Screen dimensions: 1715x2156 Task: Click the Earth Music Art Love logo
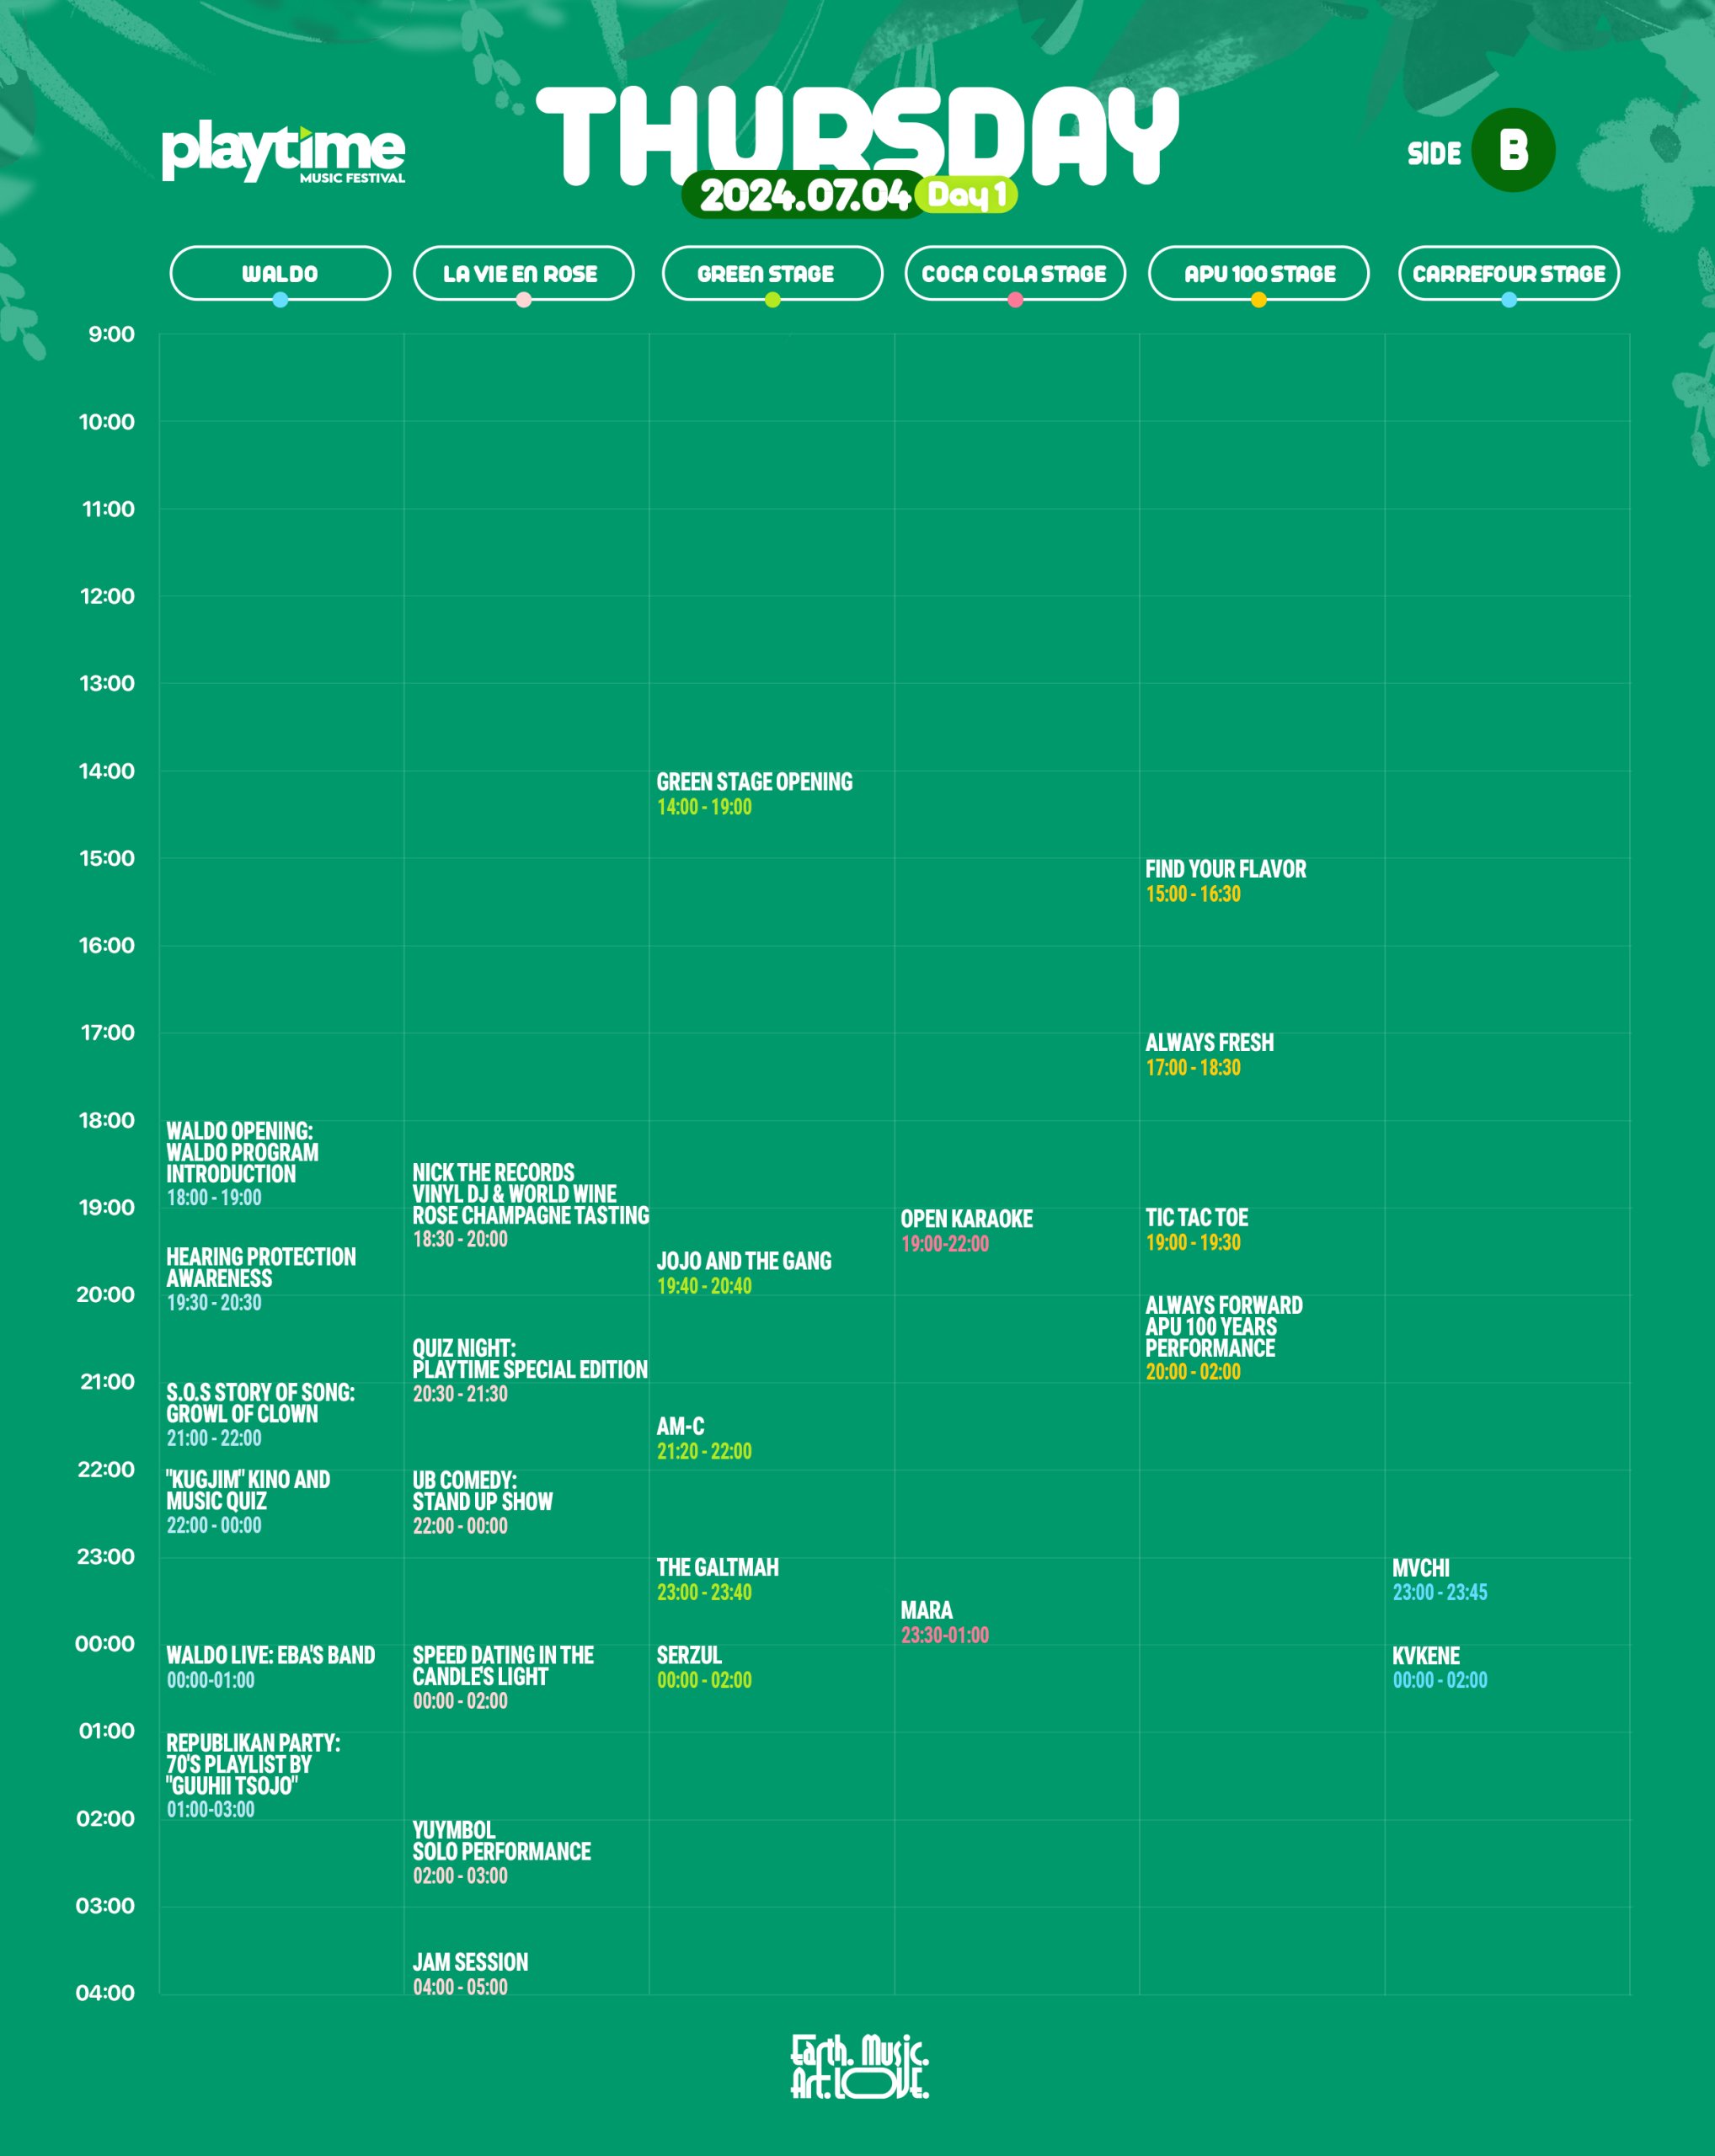pyautogui.click(x=859, y=2066)
